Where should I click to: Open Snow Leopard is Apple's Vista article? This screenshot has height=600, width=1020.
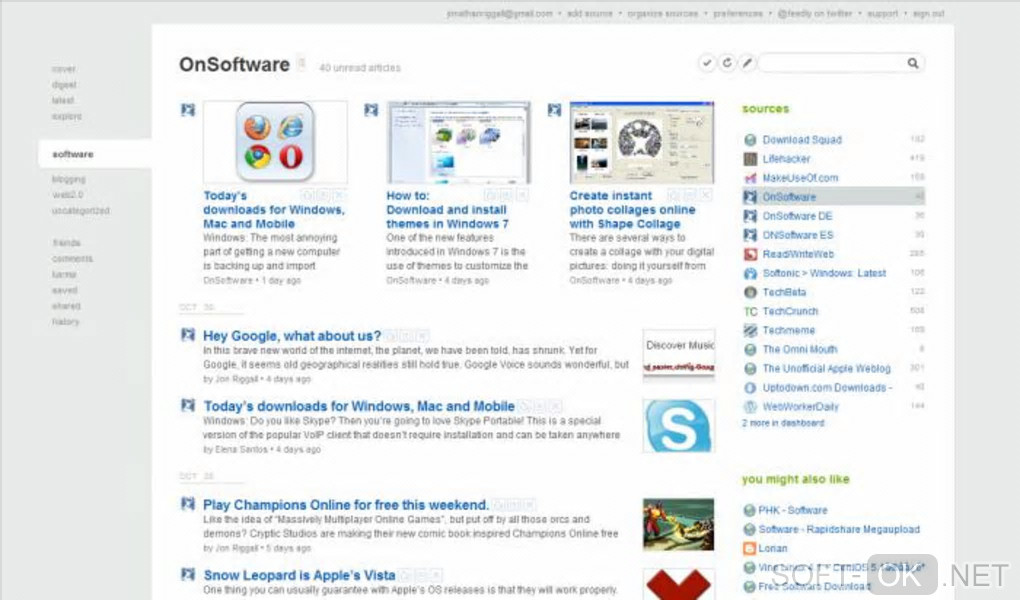(x=299, y=575)
